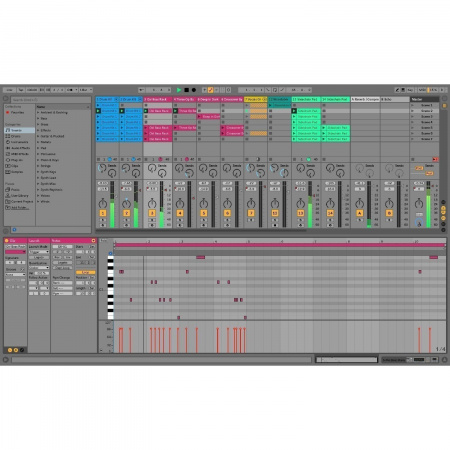Toggle the Draw Mode pencil icon
Image resolution: width=450 pixels, height=450 pixels.
(x=397, y=90)
